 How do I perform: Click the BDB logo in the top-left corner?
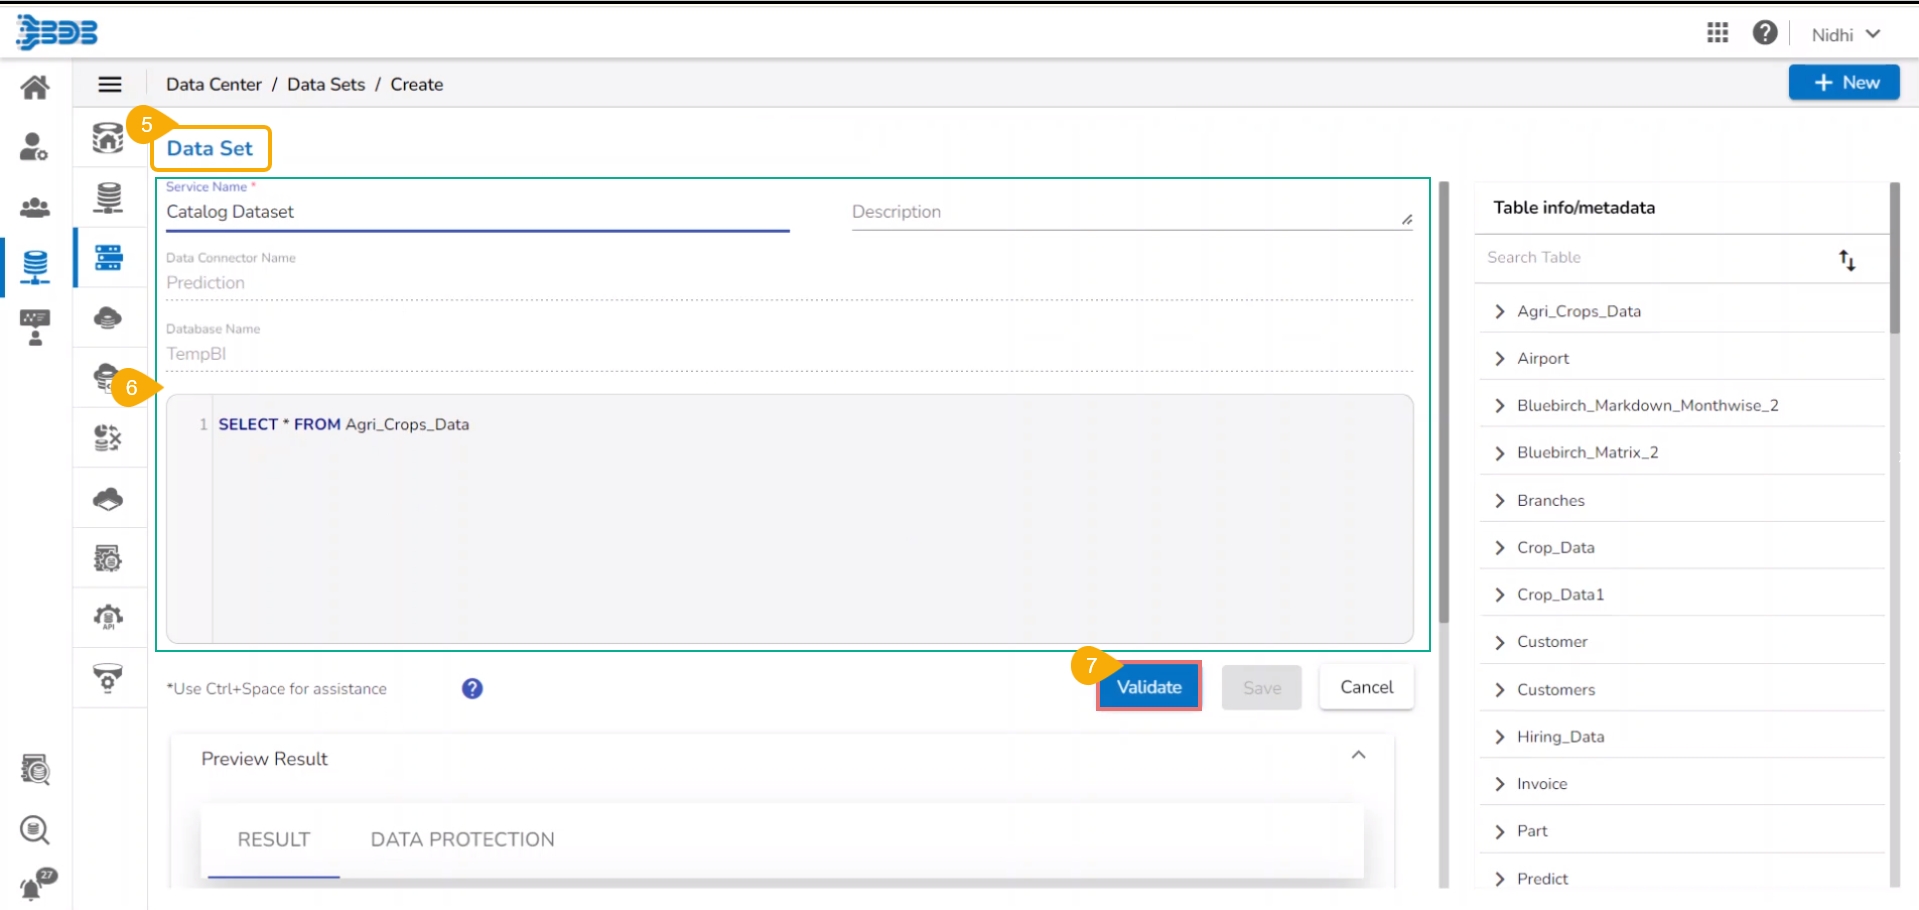(x=57, y=32)
